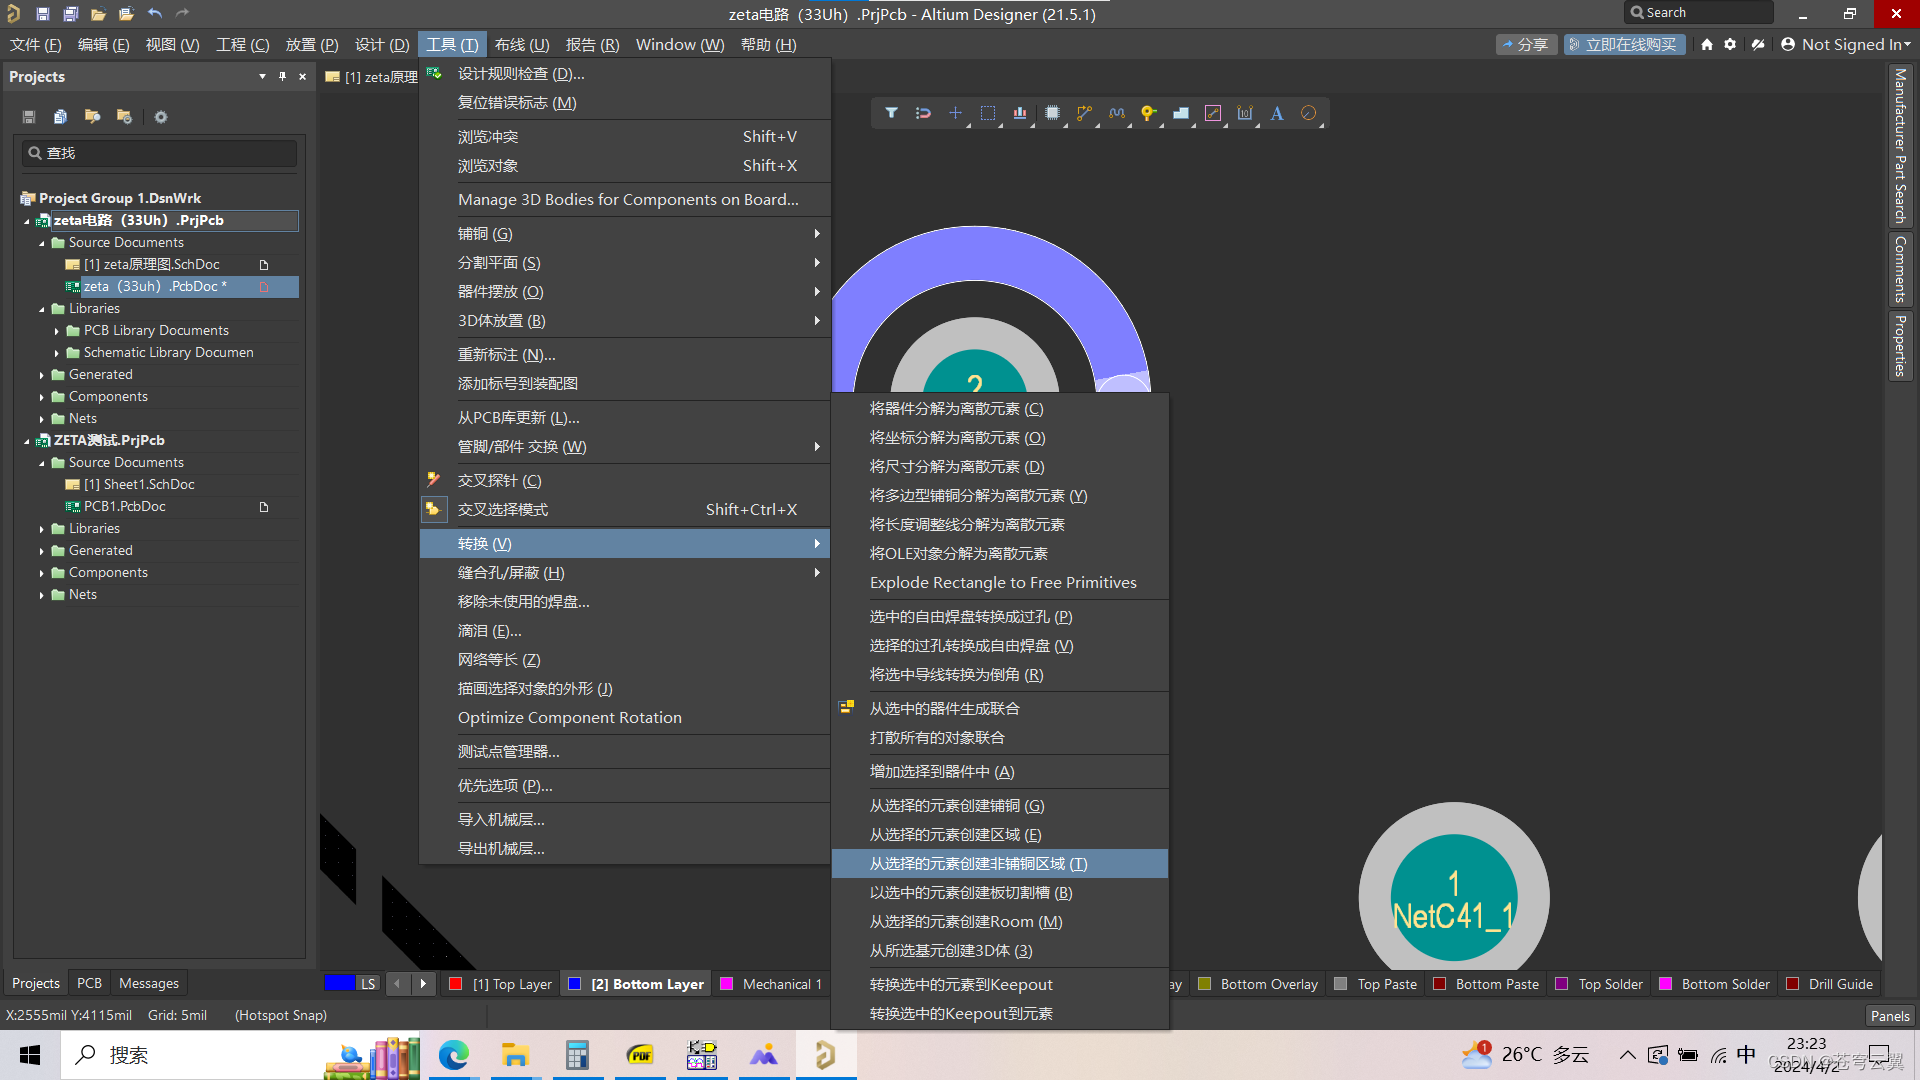Select Optimize Component Rotation from Tools menu
Image resolution: width=1920 pixels, height=1080 pixels.
pyautogui.click(x=569, y=717)
